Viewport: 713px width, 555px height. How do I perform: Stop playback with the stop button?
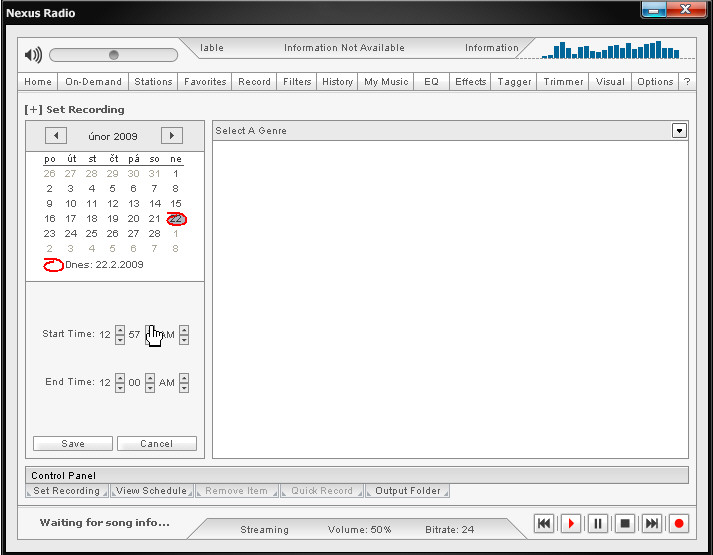(625, 524)
